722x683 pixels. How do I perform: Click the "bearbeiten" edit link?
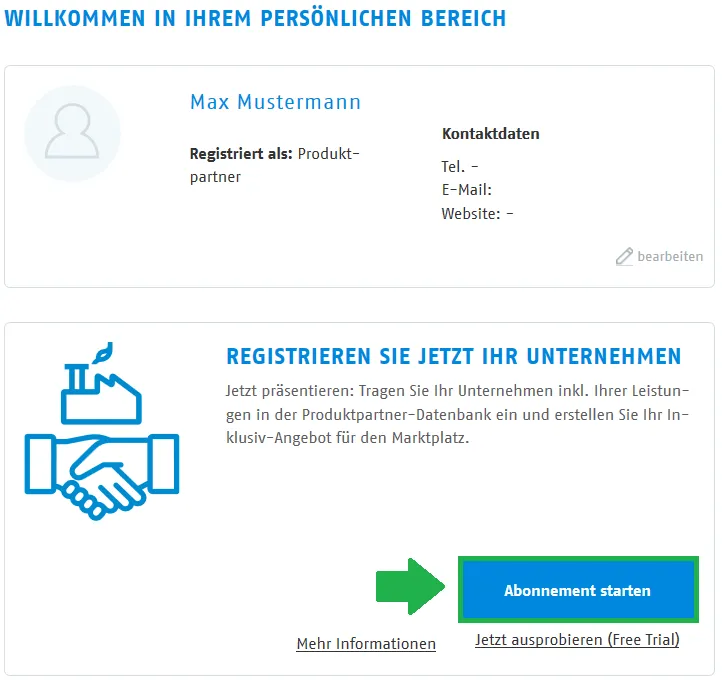(x=670, y=257)
